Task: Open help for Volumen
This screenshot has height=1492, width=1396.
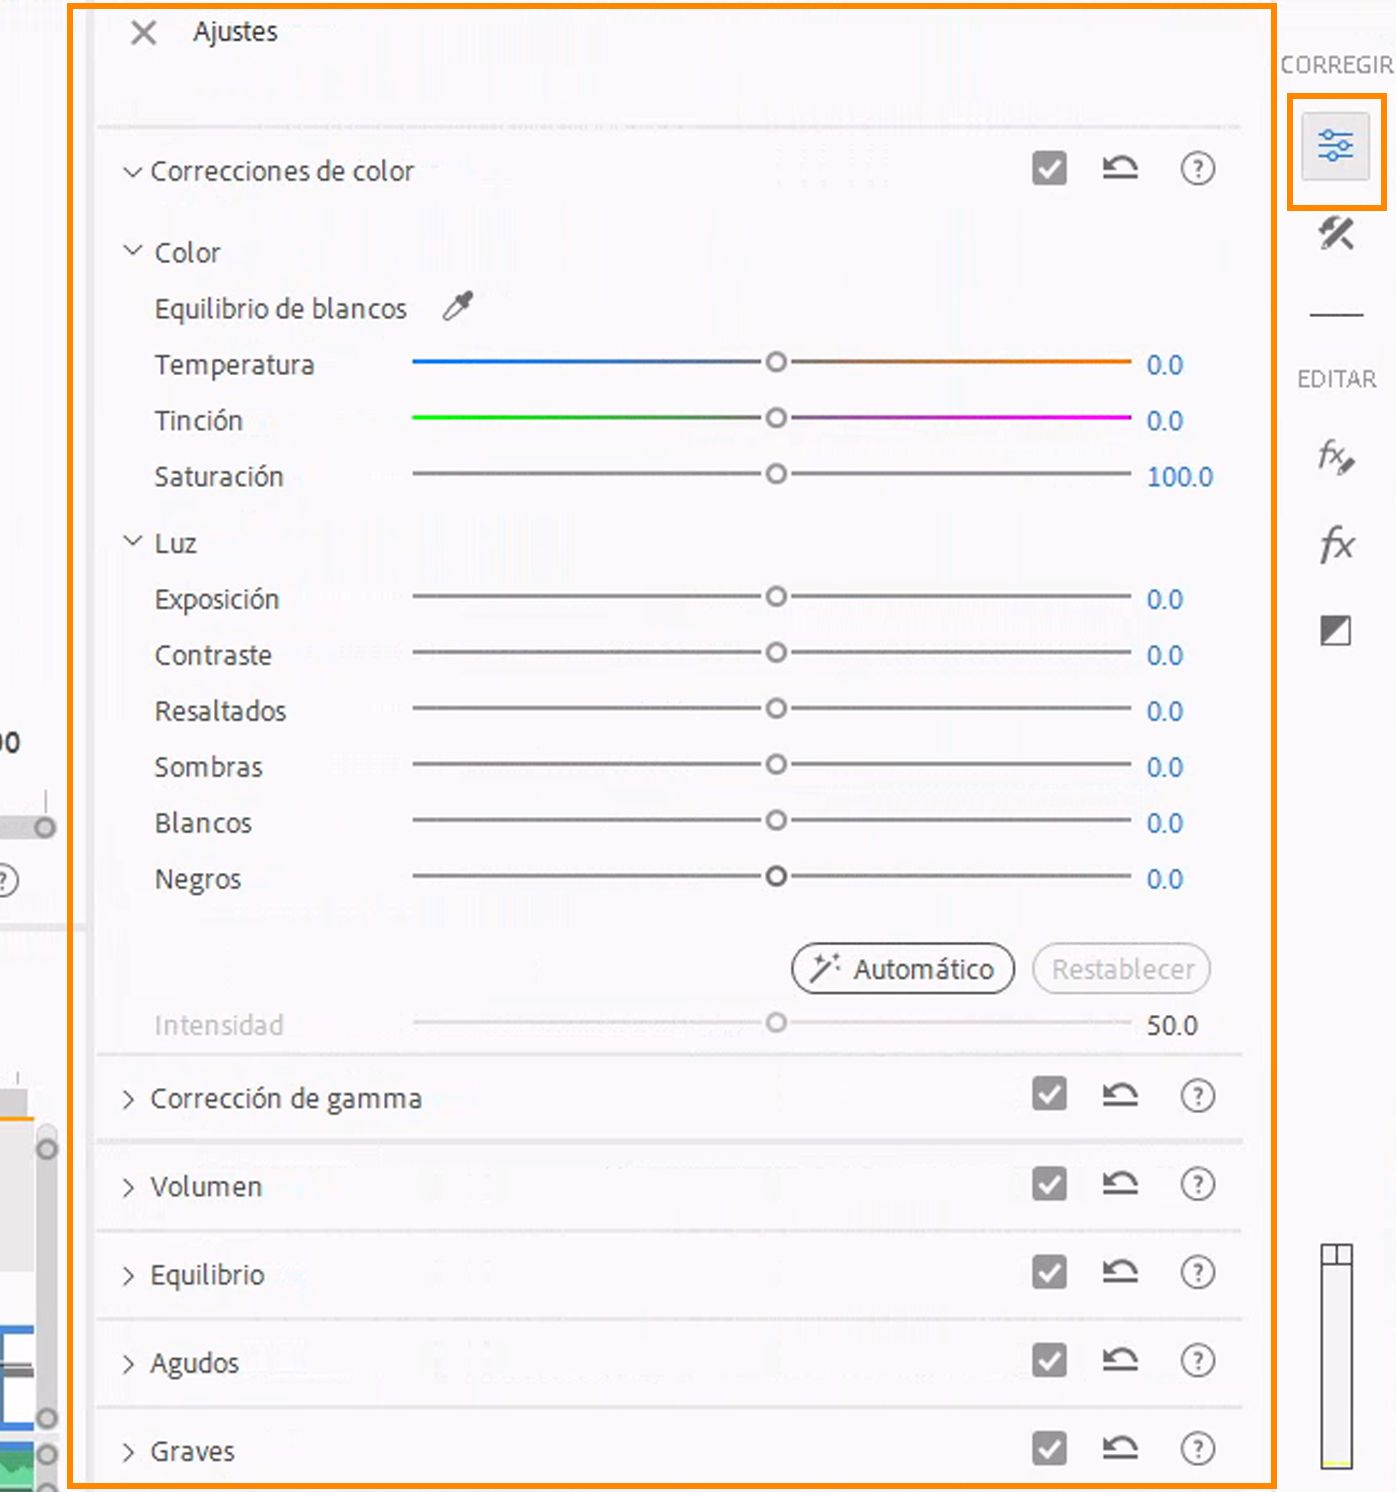Action: [x=1198, y=1184]
